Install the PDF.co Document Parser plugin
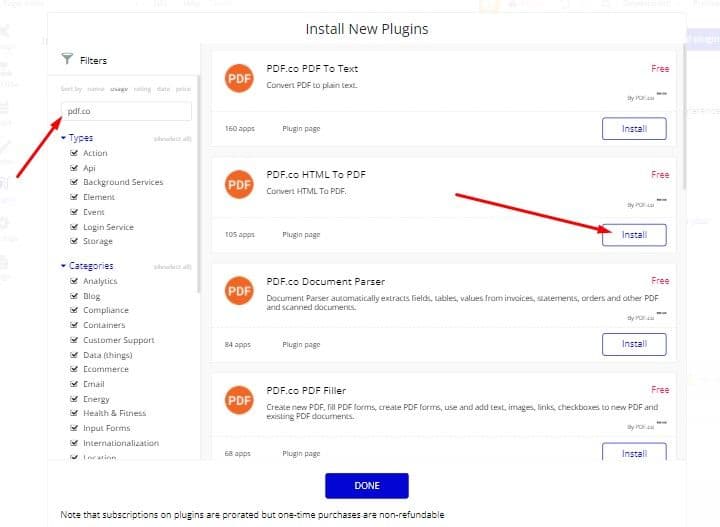Viewport: 720px width, 527px height. [634, 344]
